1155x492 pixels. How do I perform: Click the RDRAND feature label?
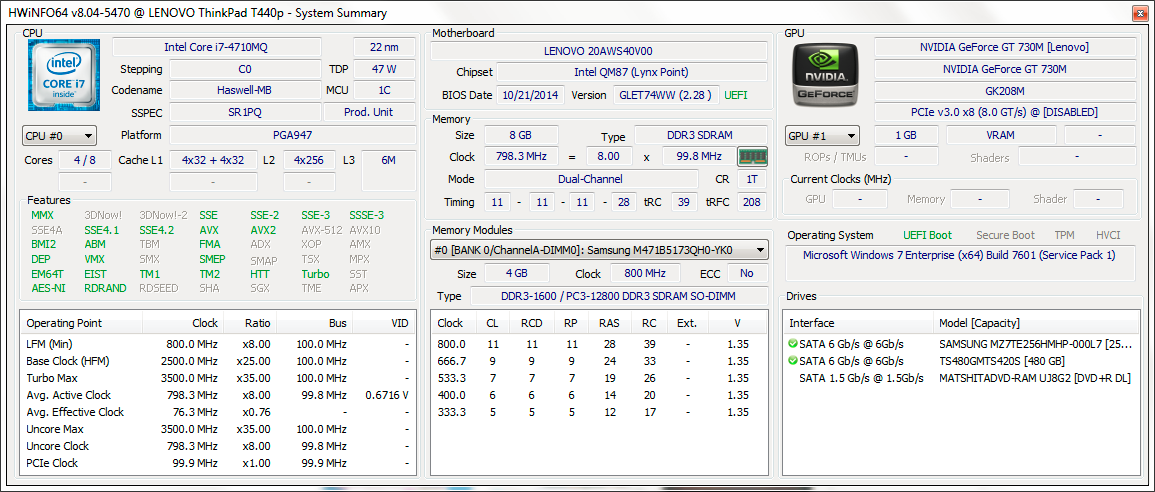coord(105,288)
